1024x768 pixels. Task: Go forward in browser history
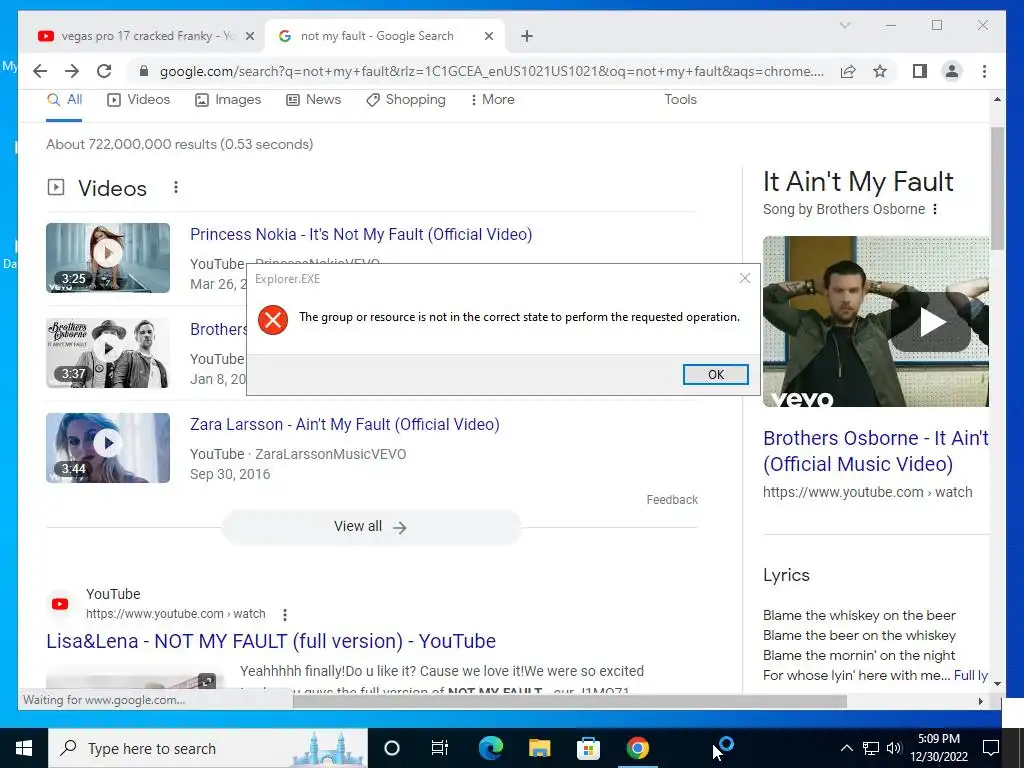click(72, 71)
